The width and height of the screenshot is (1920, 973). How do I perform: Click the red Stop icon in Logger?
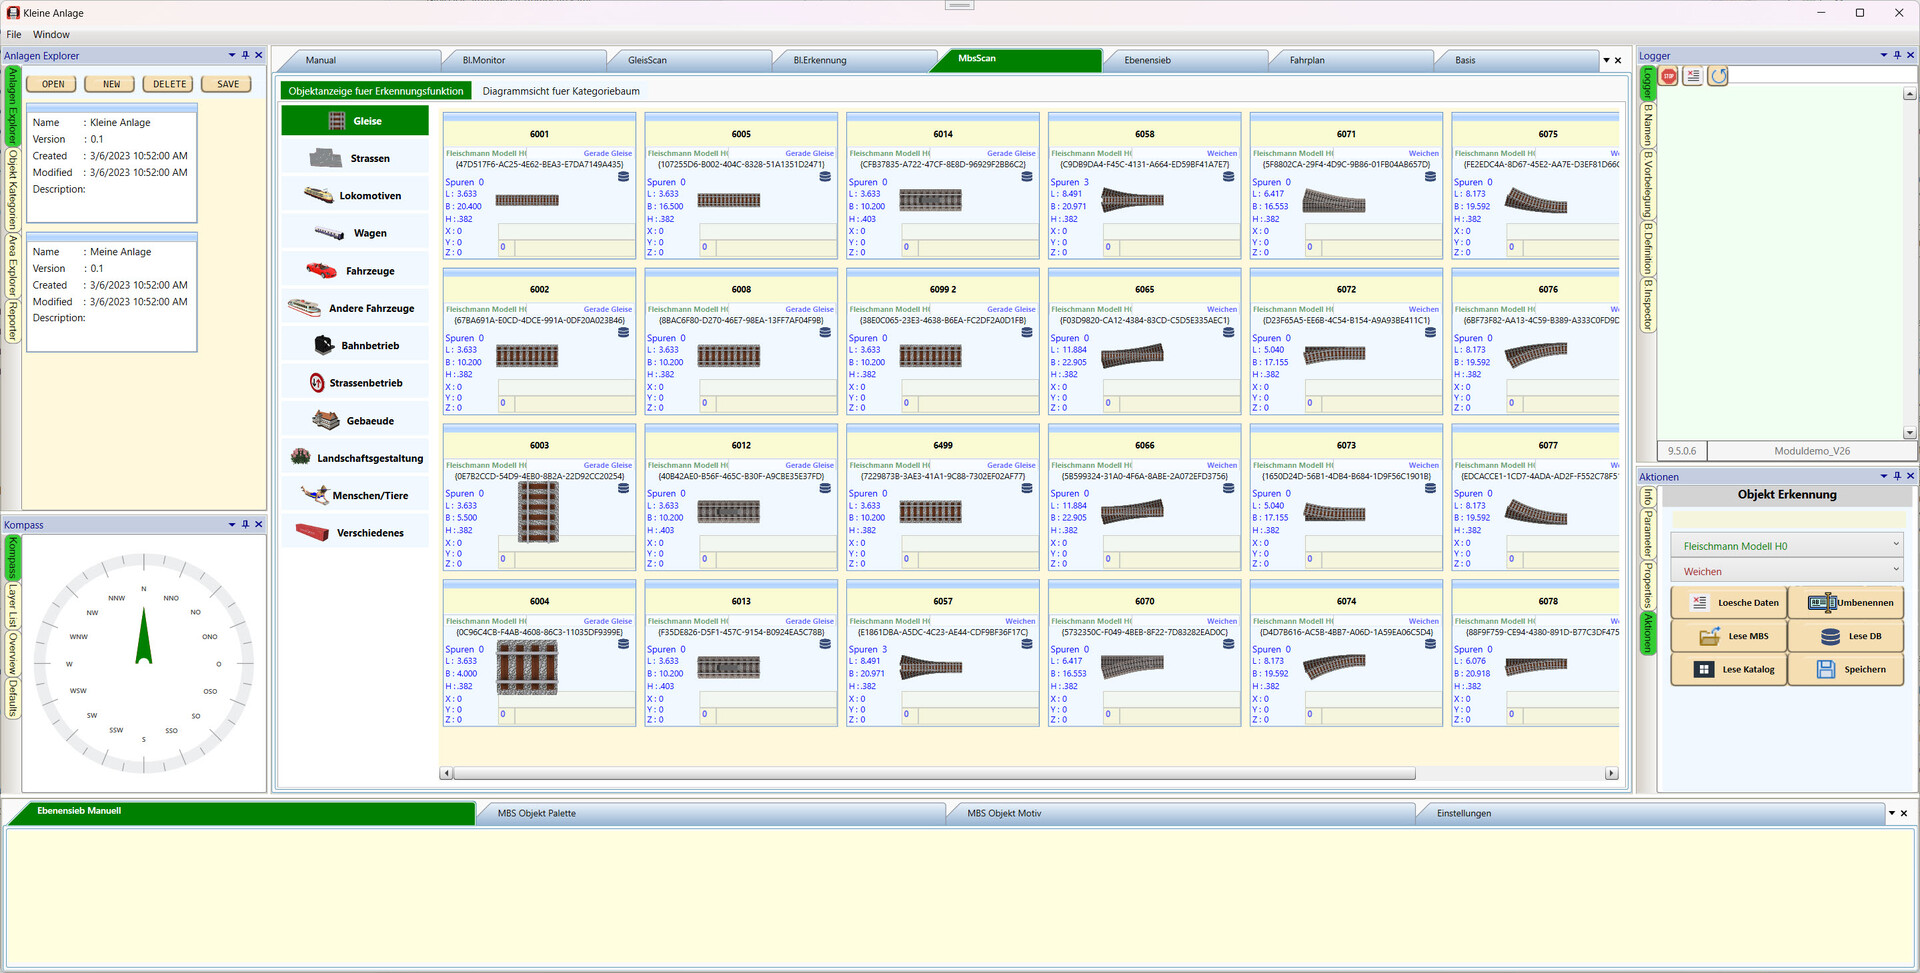pyautogui.click(x=1669, y=76)
